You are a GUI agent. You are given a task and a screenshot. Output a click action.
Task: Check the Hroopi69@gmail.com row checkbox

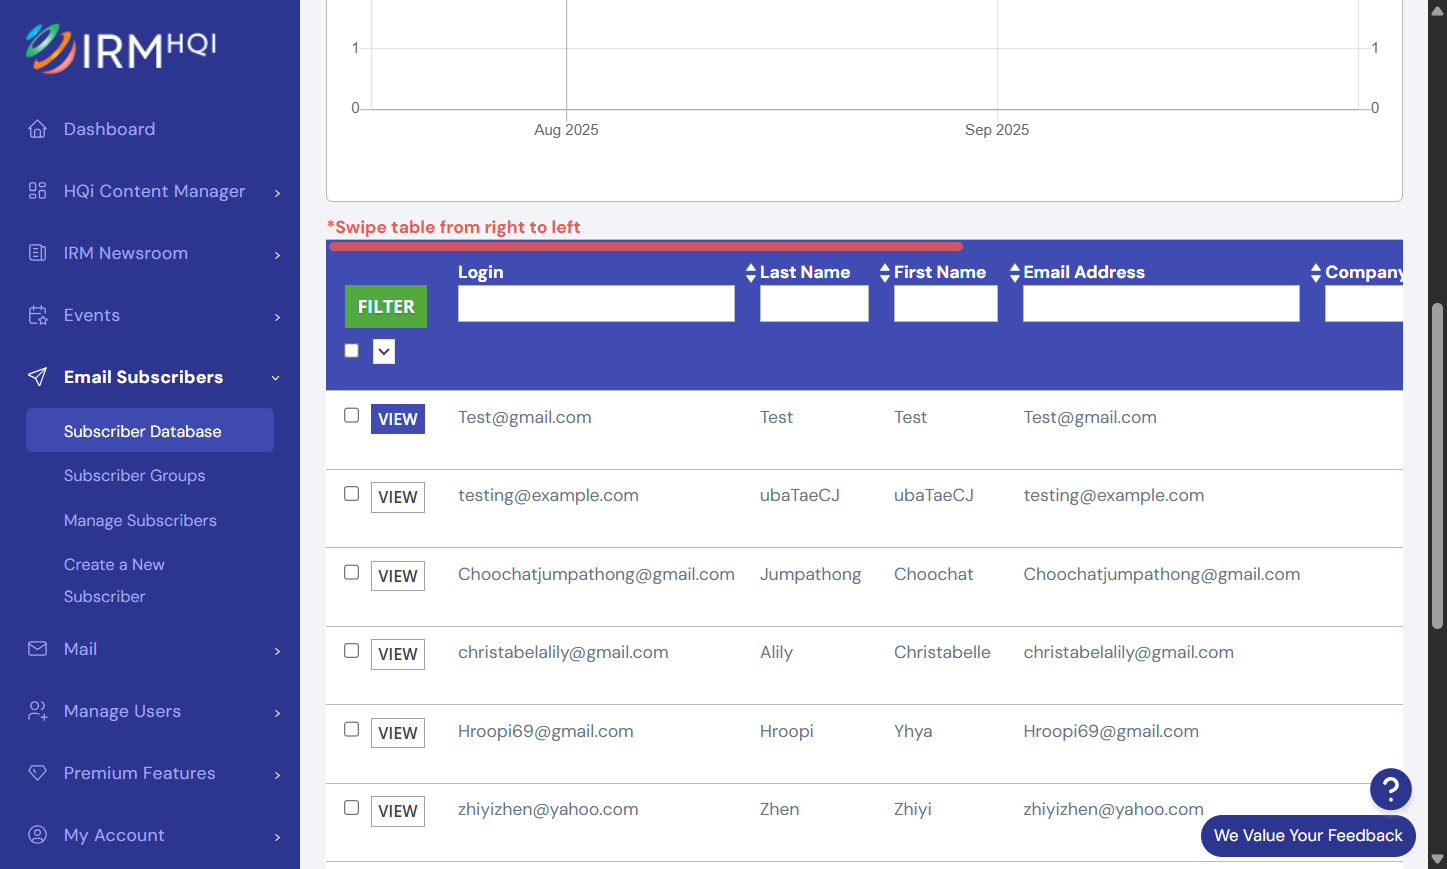351,729
